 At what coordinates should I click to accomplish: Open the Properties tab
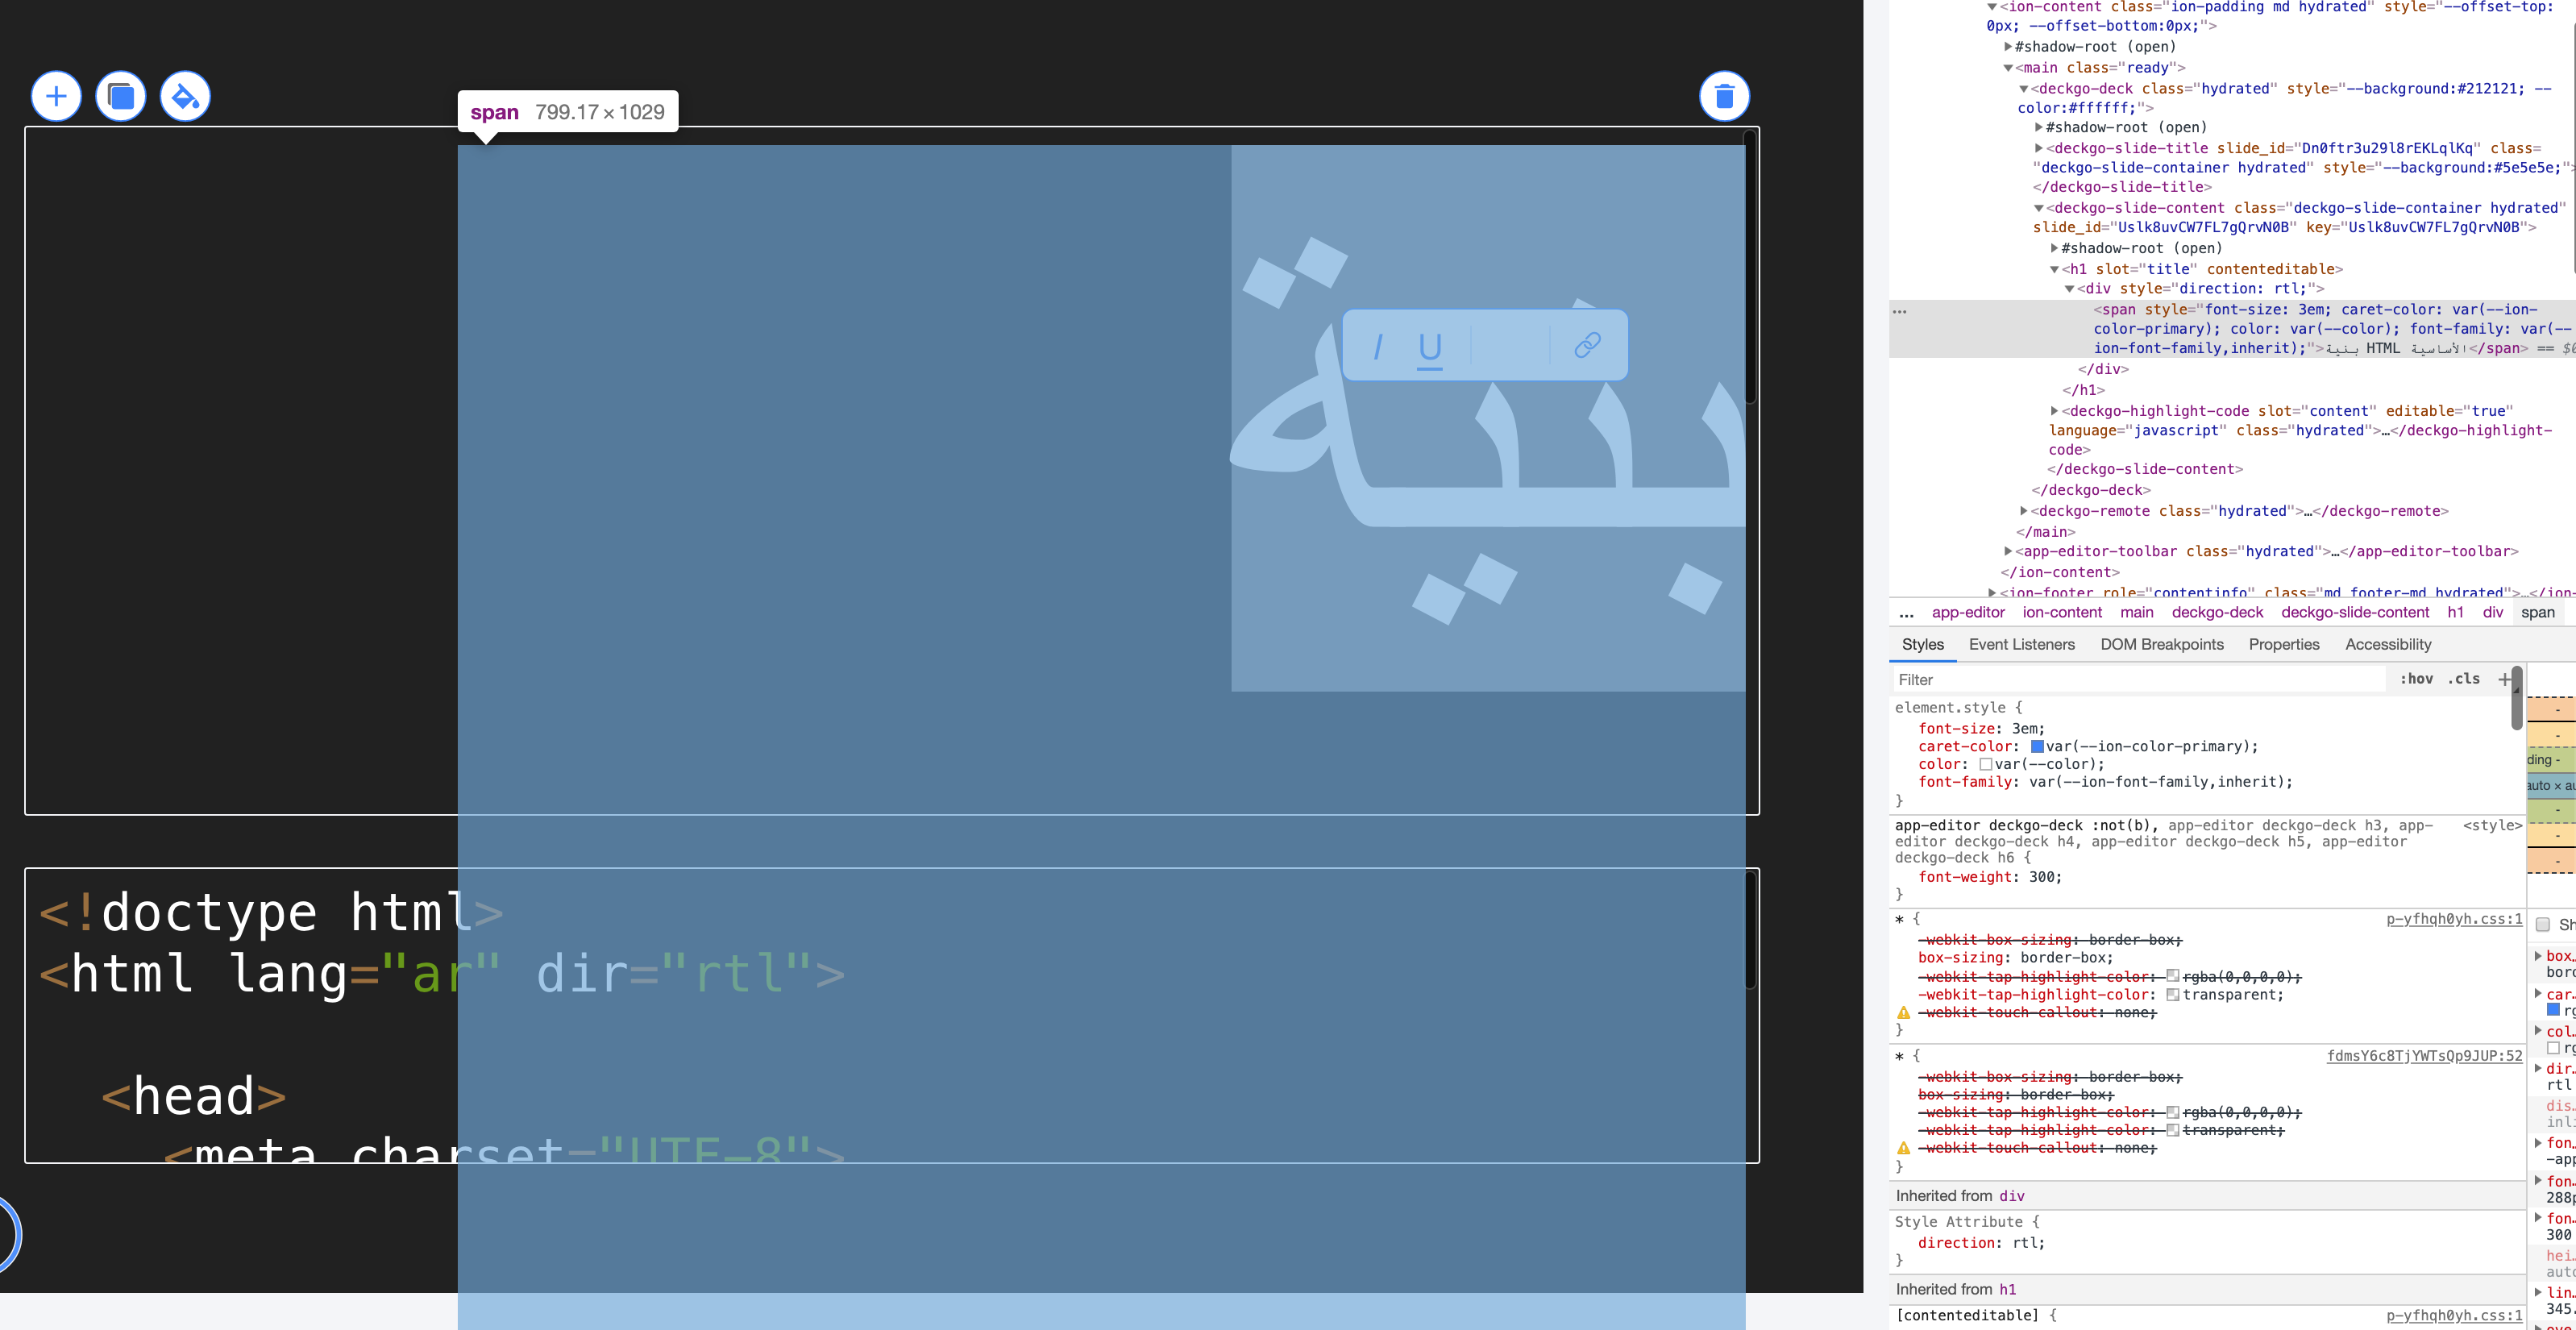2283,645
